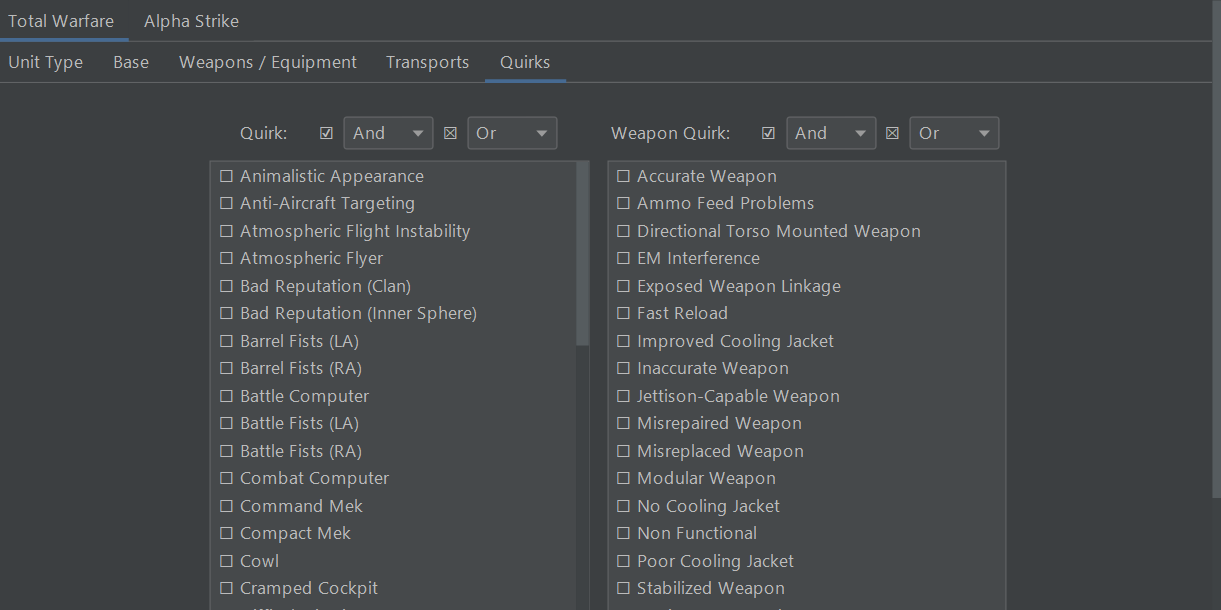This screenshot has height=610, width=1221.
Task: Select the Modular Weapon quirk checkbox
Action: pyautogui.click(x=623, y=478)
